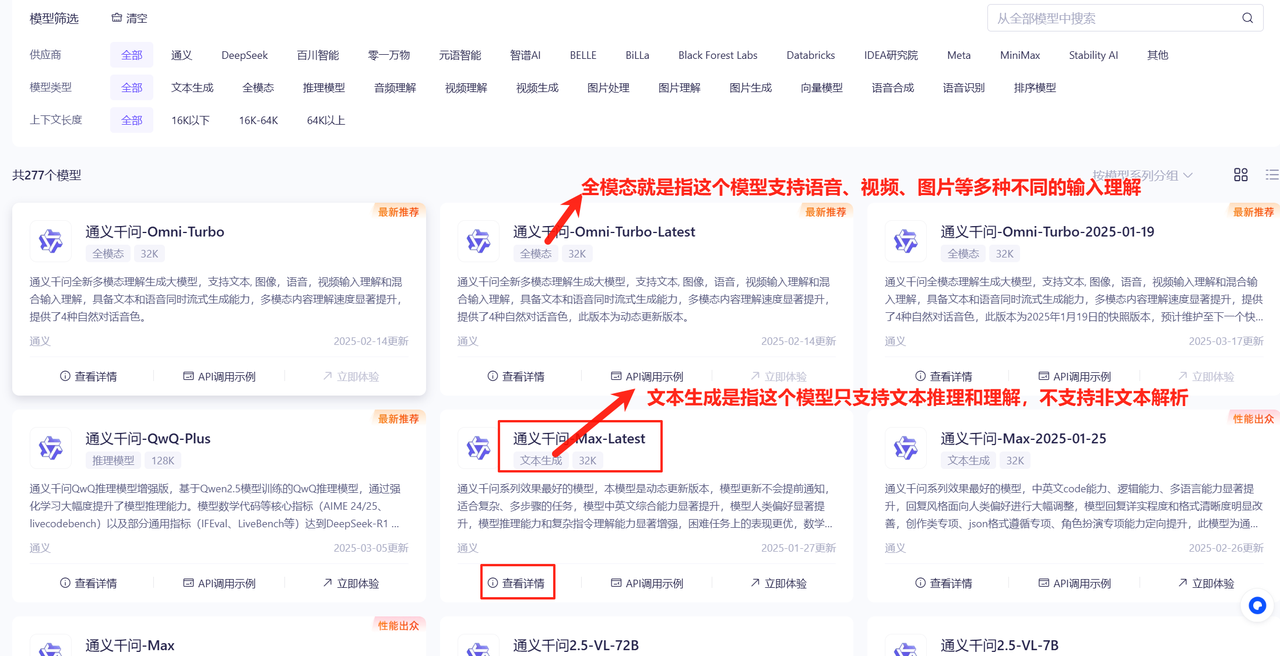Filter context length 16K-64K
This screenshot has width=1280, height=656.
point(258,120)
